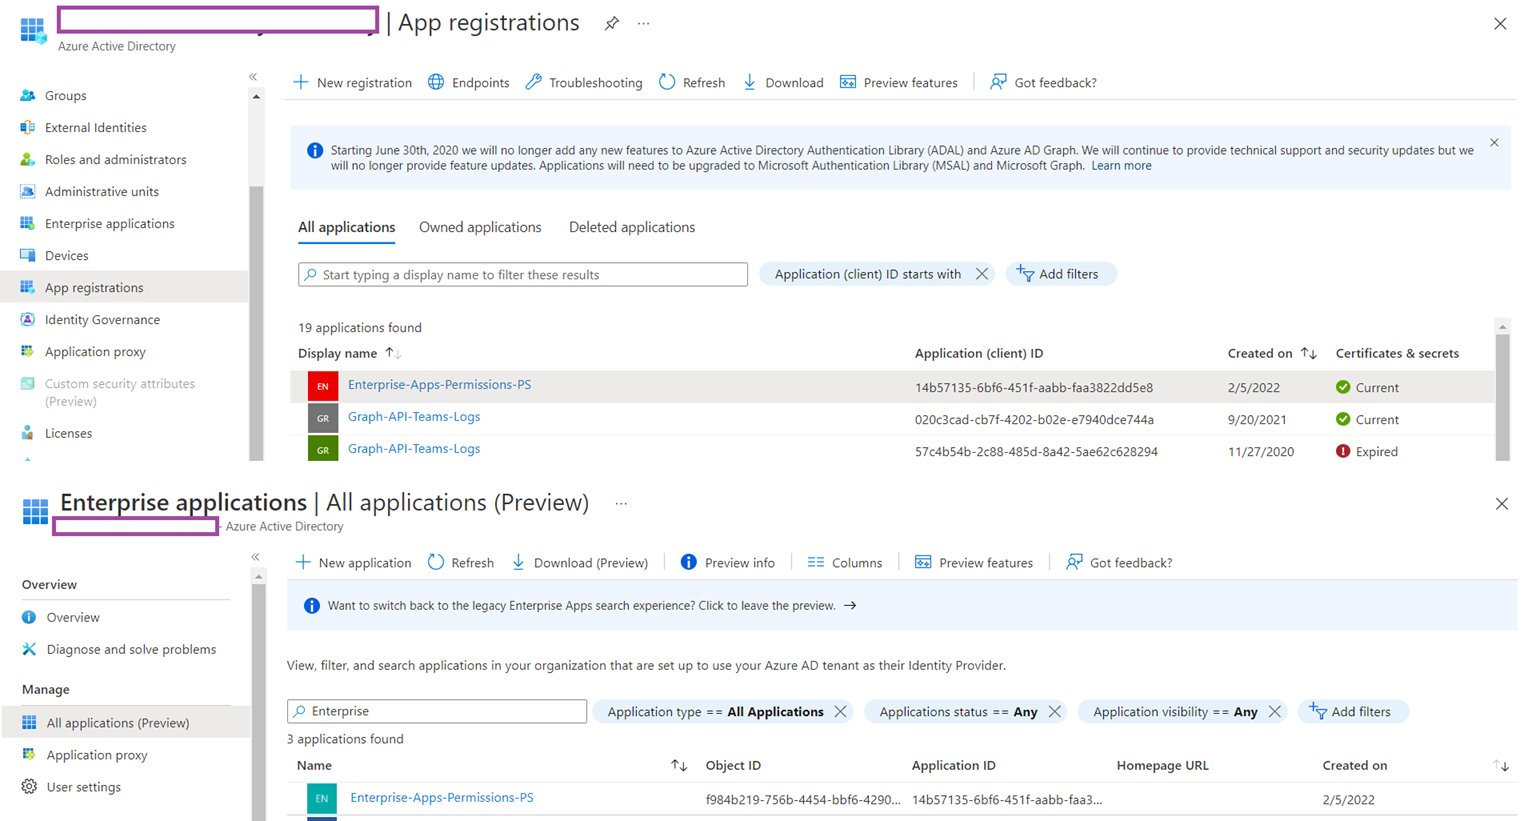Collapse the Enterprise applications sidebar chevron
Viewport: 1536px width, 821px height.
(x=255, y=556)
